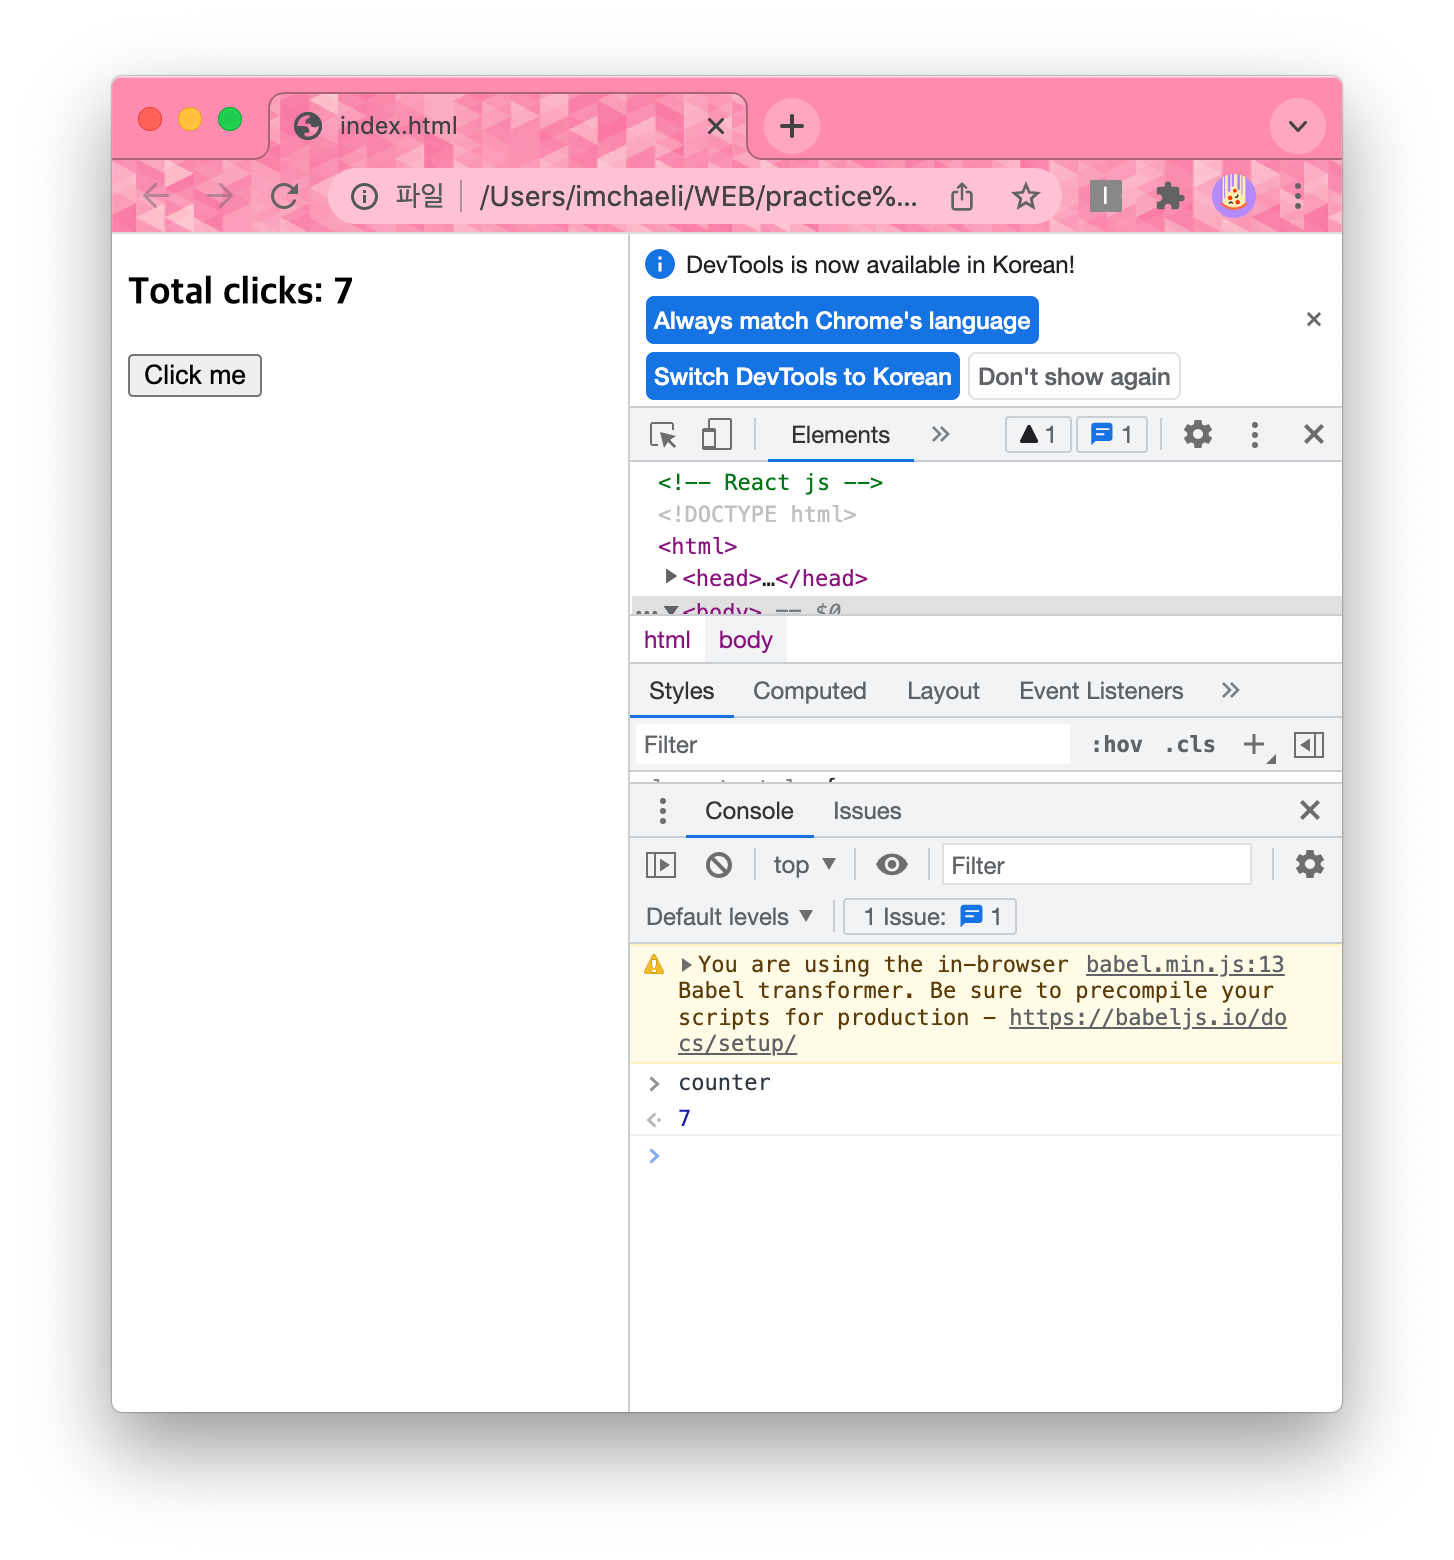Toggle element classes with .cls

(1189, 744)
